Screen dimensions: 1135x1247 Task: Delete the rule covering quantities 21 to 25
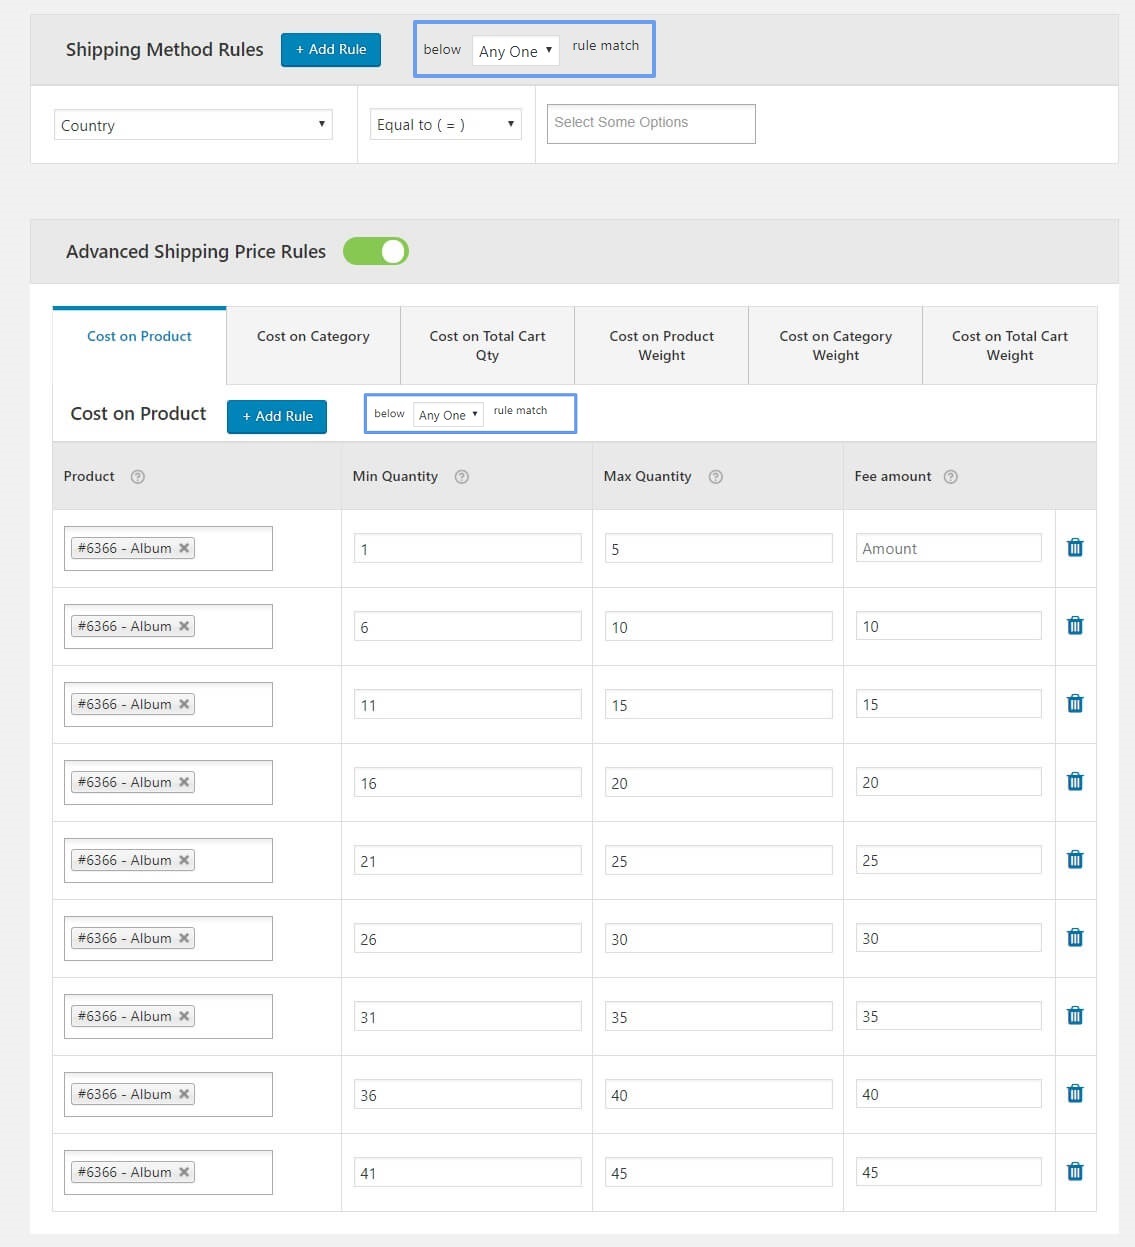(1074, 859)
